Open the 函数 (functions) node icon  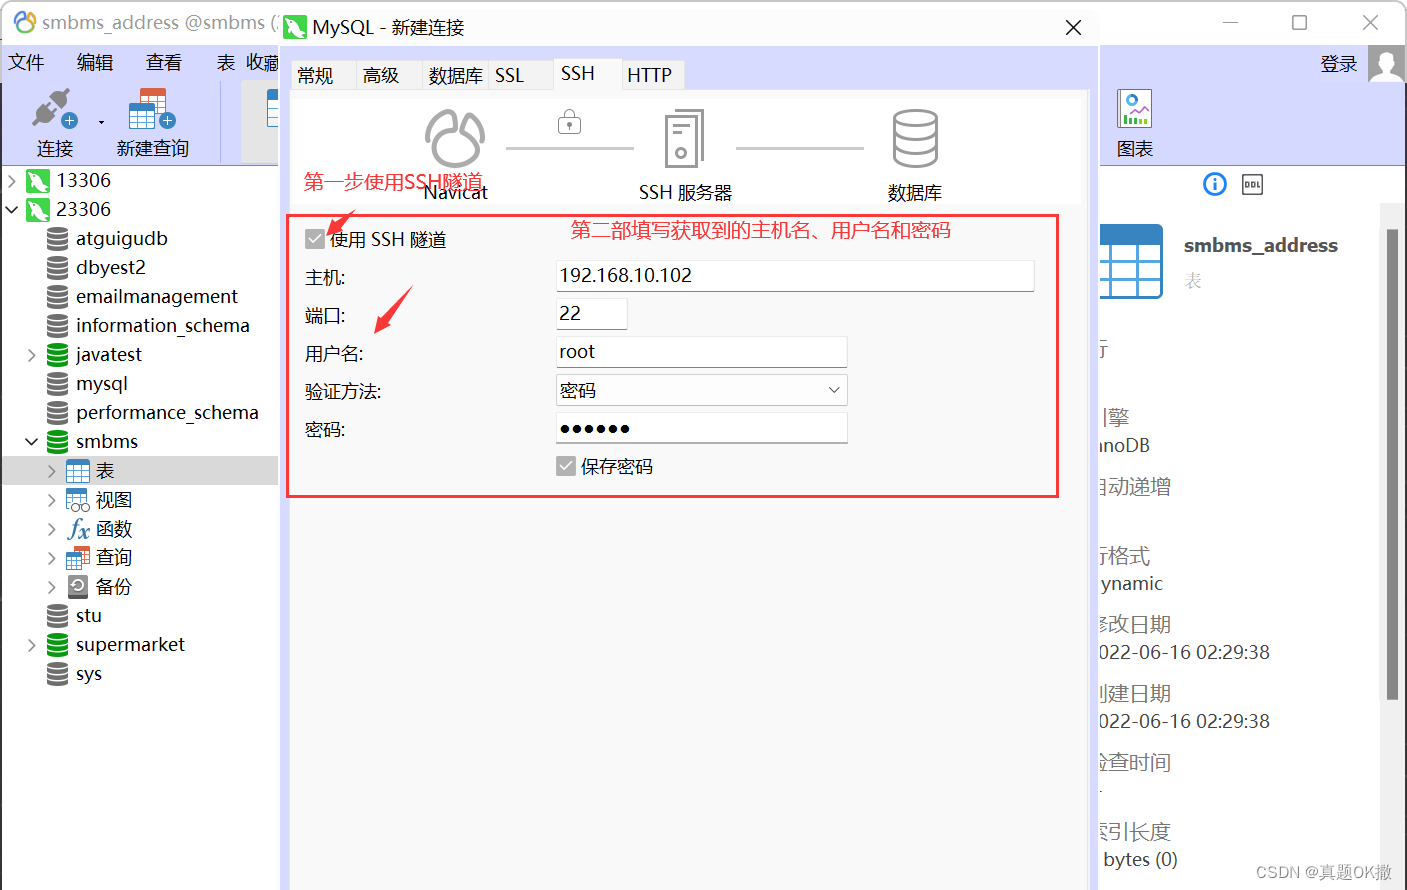pos(78,528)
